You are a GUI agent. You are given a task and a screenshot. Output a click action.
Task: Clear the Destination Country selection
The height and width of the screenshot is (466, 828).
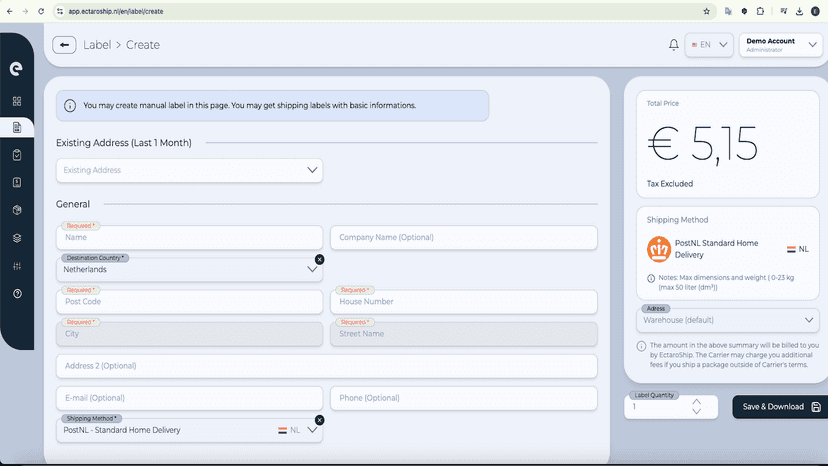pyautogui.click(x=319, y=259)
